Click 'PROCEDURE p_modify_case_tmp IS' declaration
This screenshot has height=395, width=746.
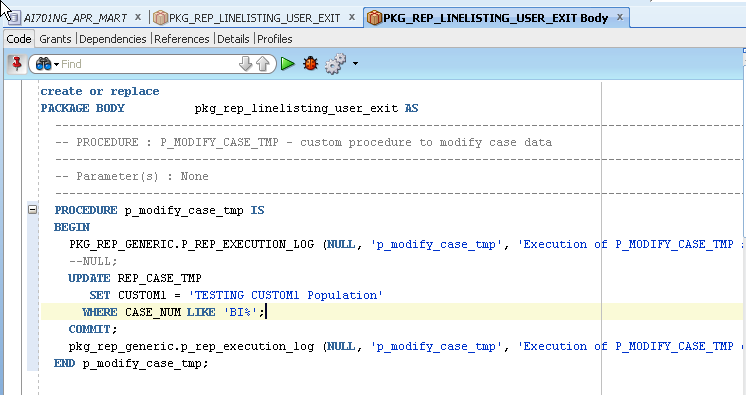tap(159, 210)
